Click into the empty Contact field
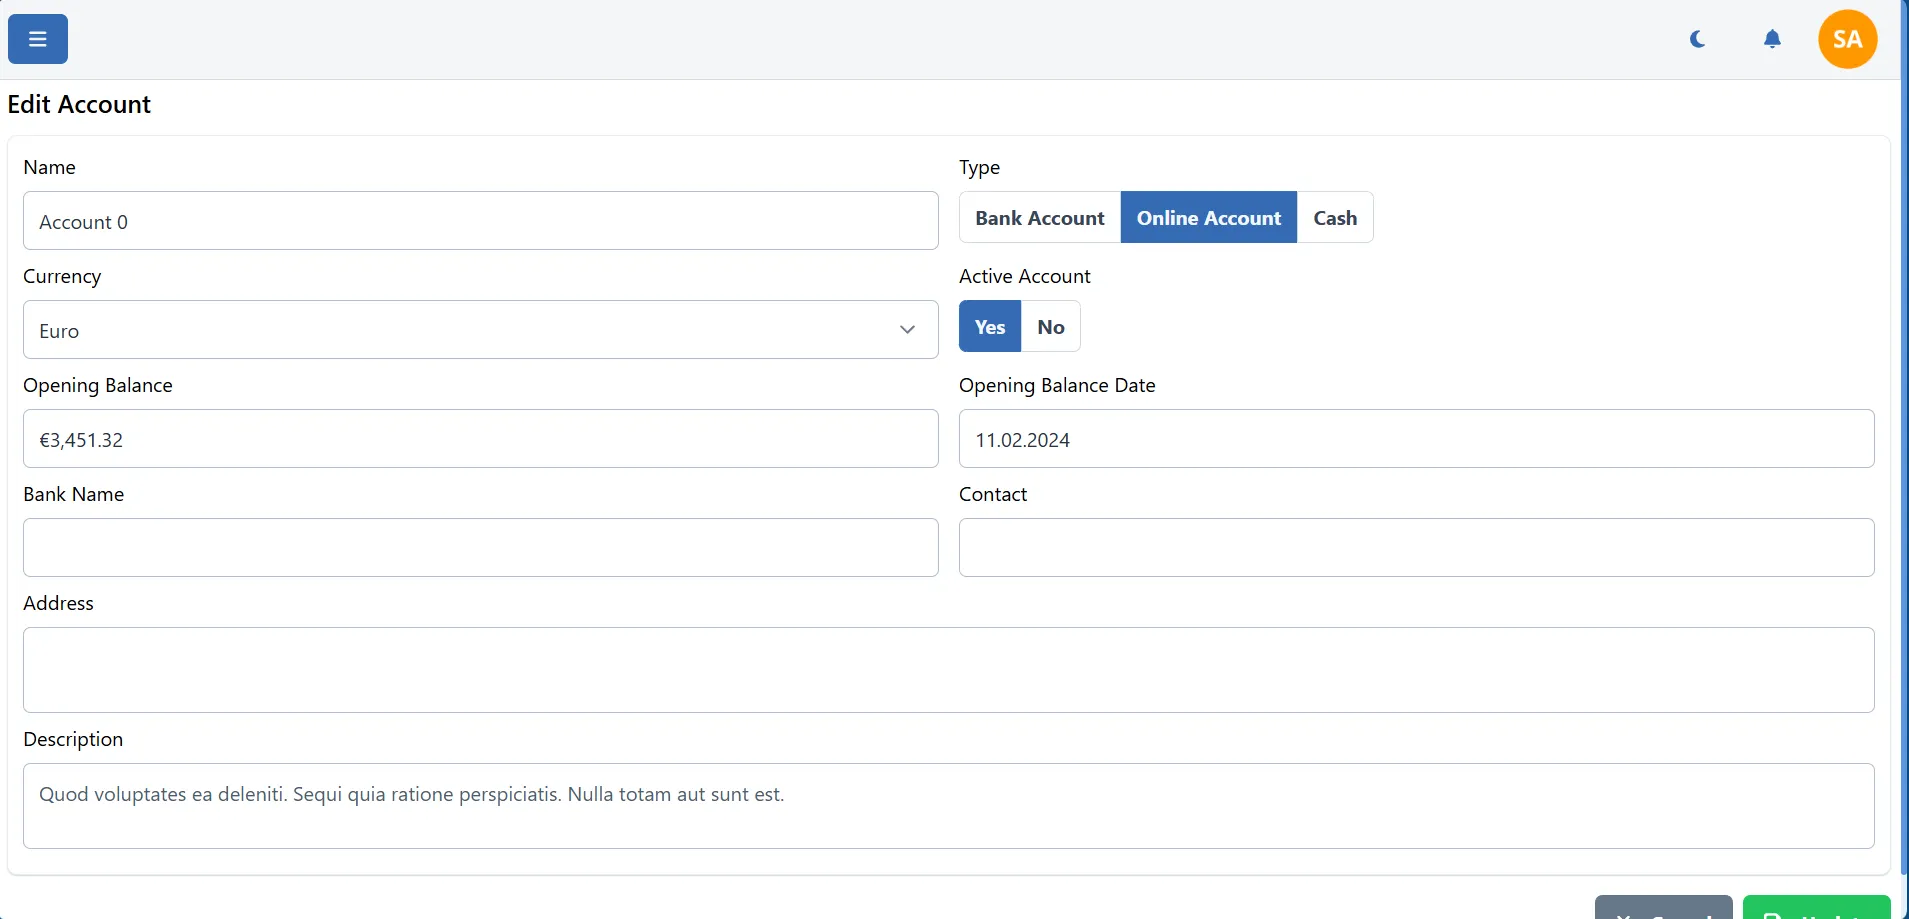The height and width of the screenshot is (919, 1909). point(1415,548)
